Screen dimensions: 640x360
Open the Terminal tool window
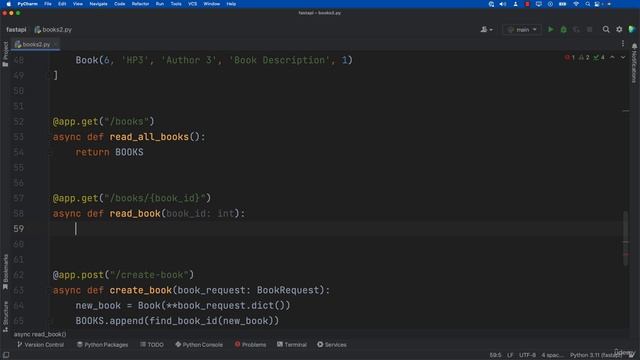click(292, 344)
